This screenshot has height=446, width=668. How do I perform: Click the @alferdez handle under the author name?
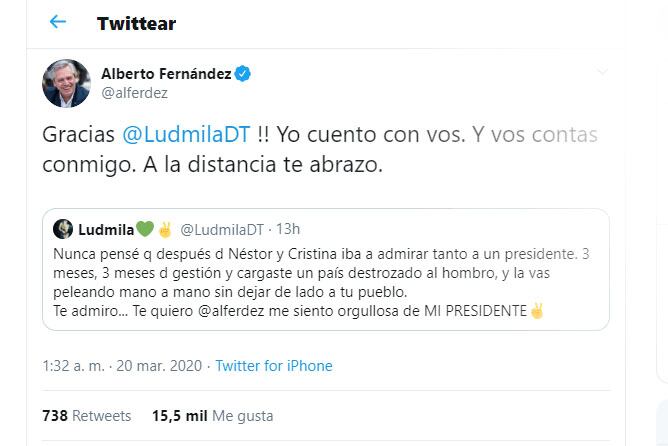pos(135,93)
